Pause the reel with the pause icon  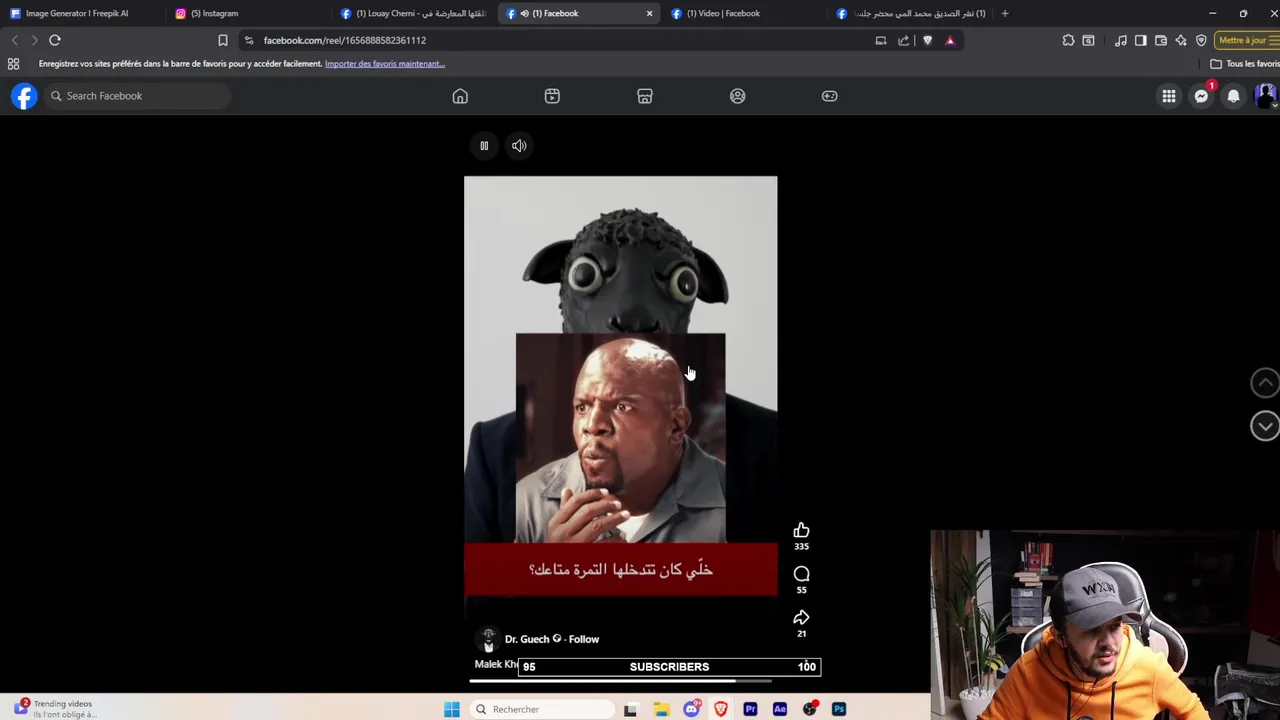tap(484, 146)
